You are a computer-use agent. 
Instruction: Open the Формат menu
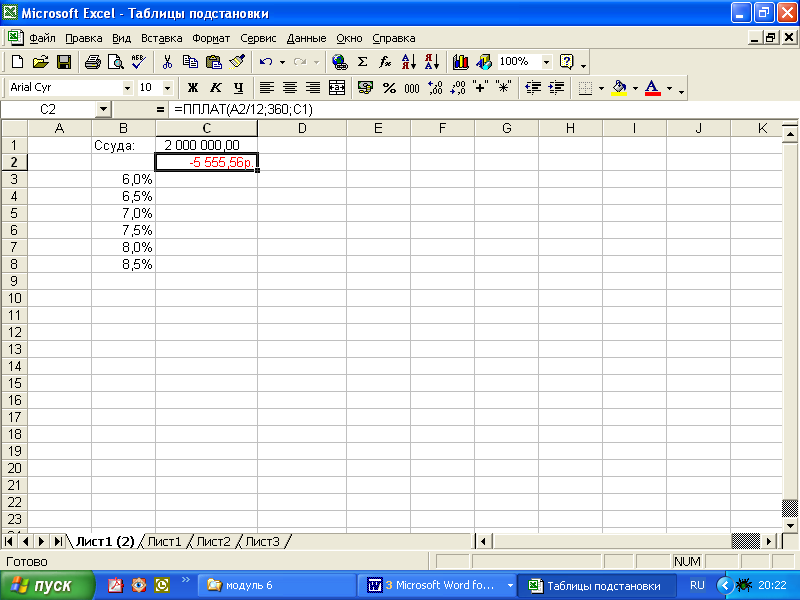211,38
